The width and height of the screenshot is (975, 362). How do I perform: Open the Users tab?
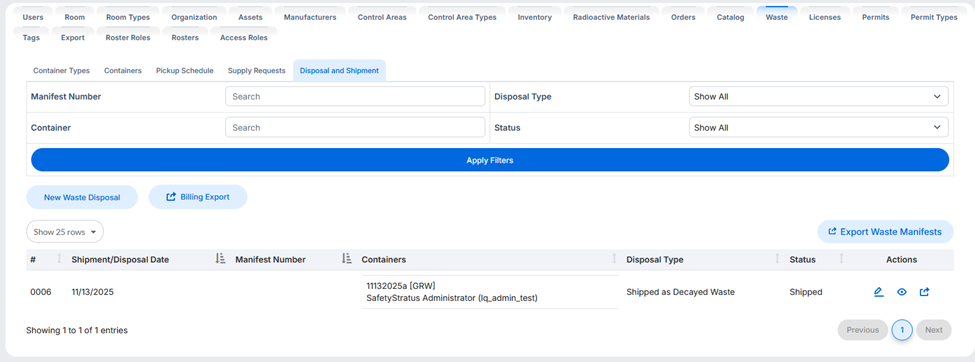coord(33,17)
